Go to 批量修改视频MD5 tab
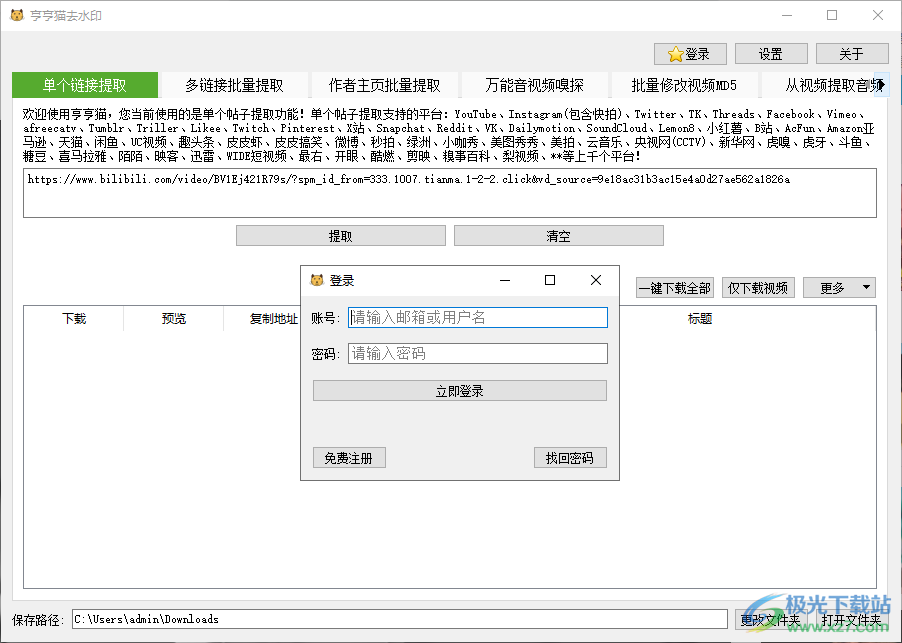The width and height of the screenshot is (902, 643). click(684, 85)
